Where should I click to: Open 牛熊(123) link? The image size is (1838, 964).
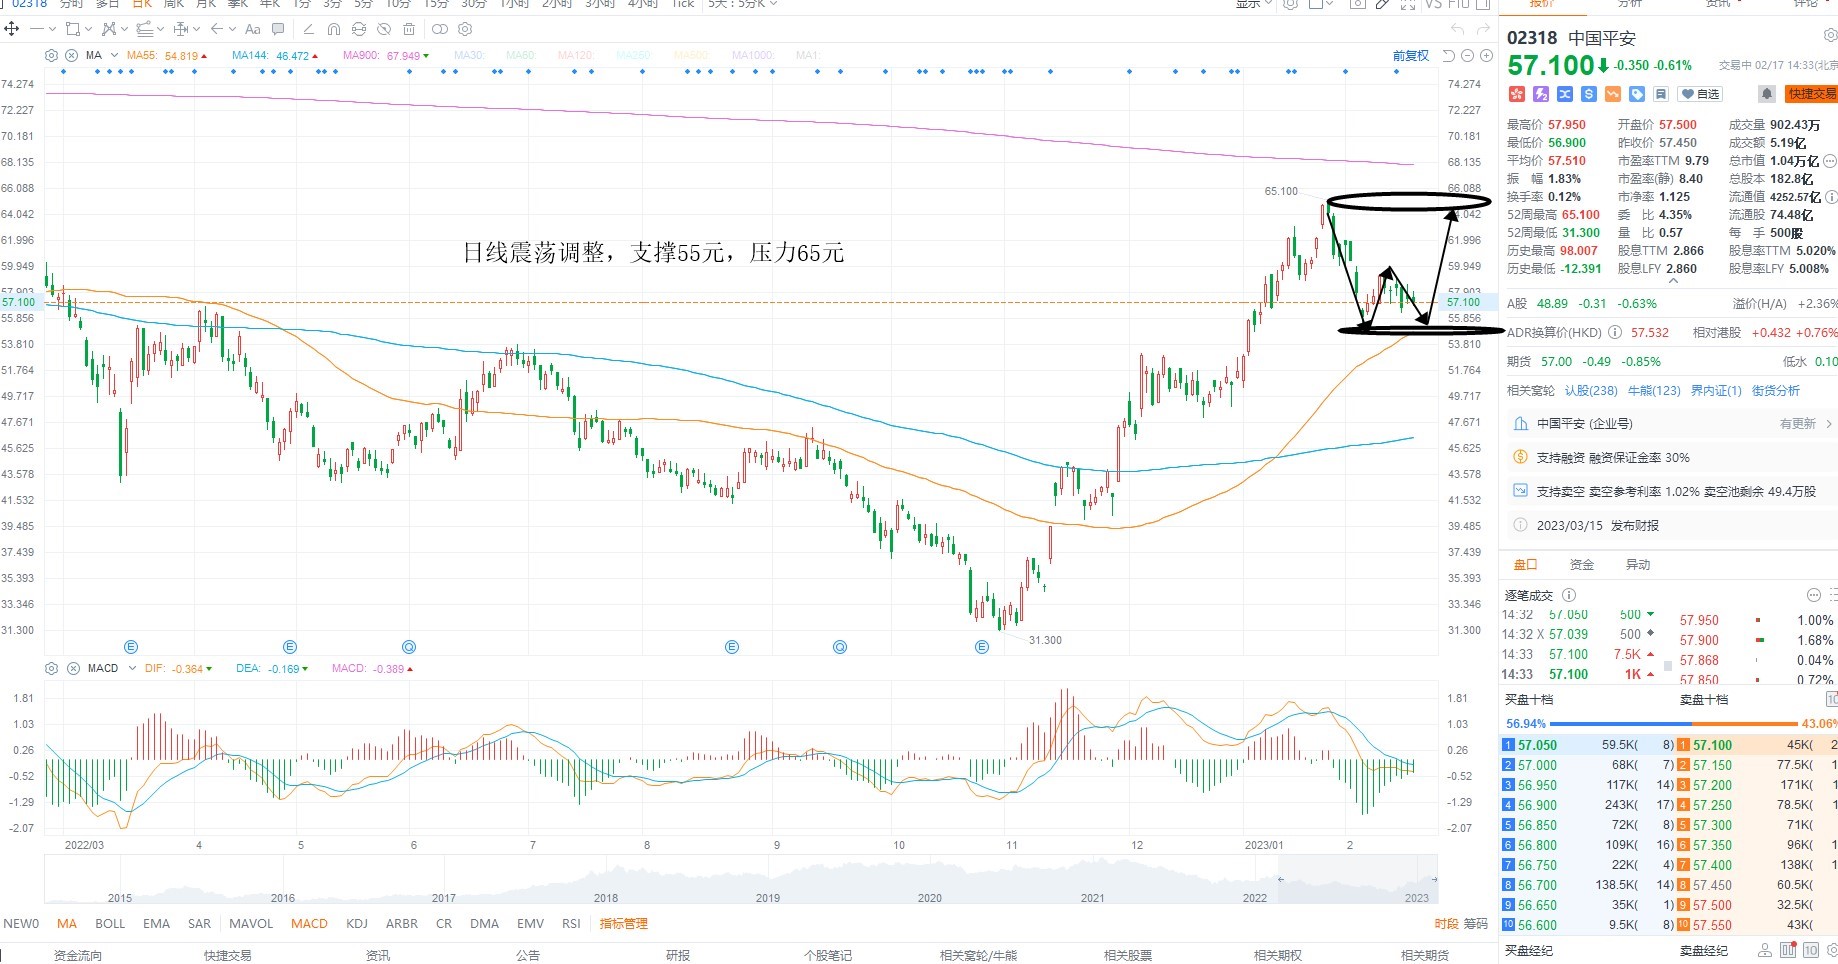(x=1654, y=390)
